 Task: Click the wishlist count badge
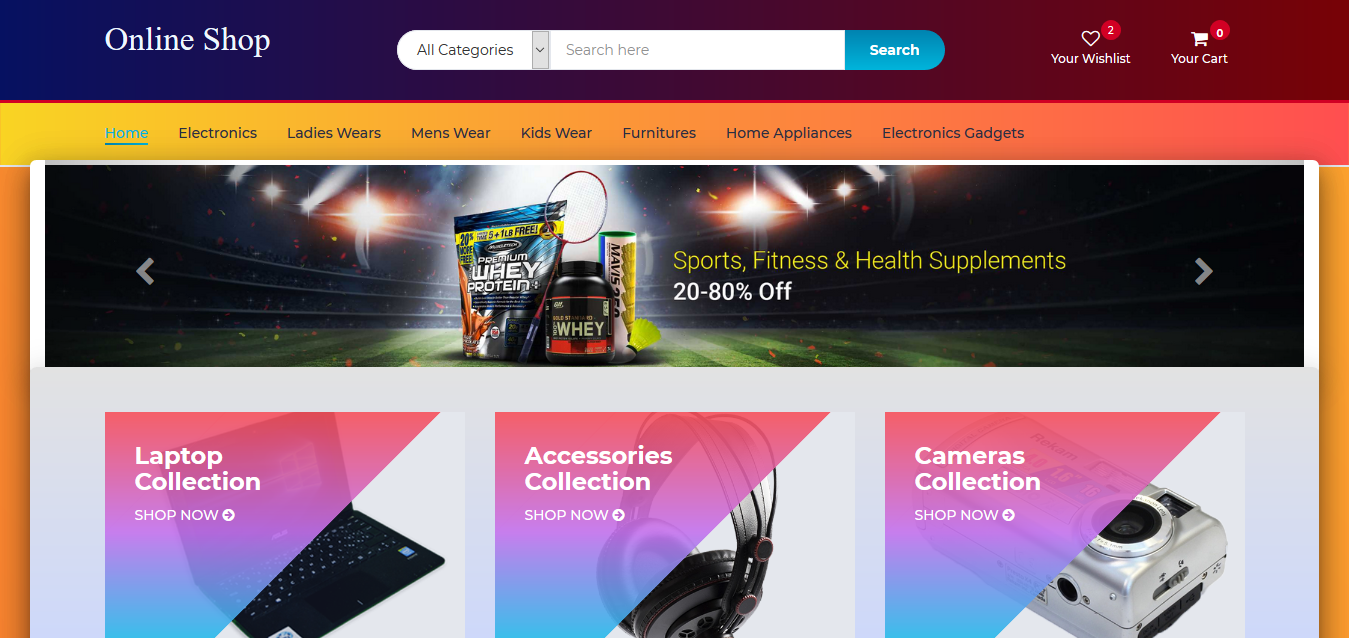(1111, 30)
